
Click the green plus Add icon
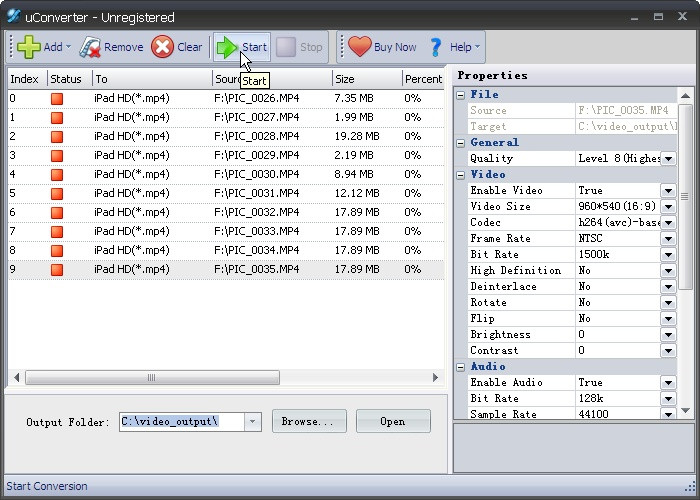pos(29,47)
